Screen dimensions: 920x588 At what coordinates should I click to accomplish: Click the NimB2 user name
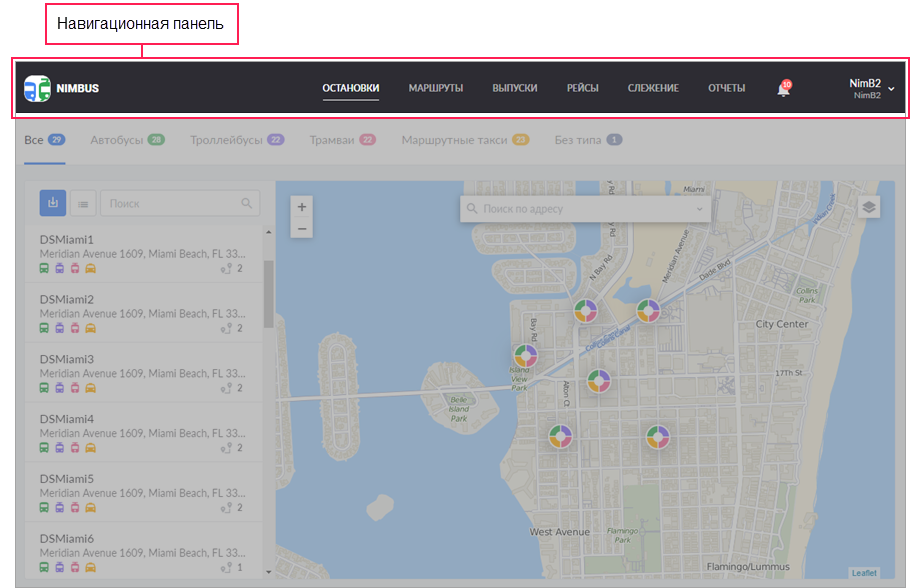coord(865,84)
